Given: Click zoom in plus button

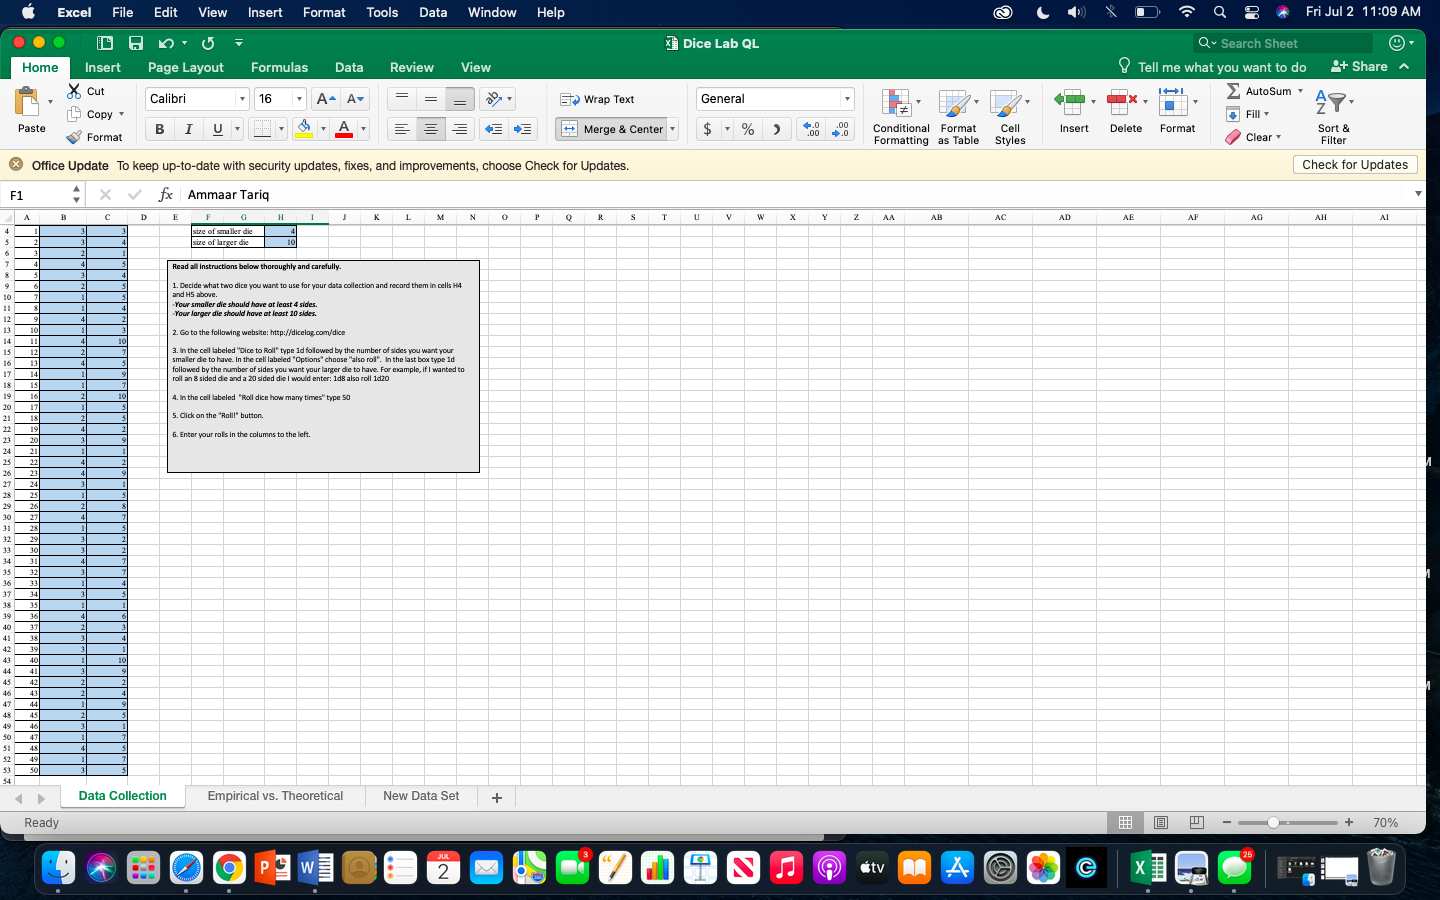Looking at the screenshot, I should [x=1349, y=822].
